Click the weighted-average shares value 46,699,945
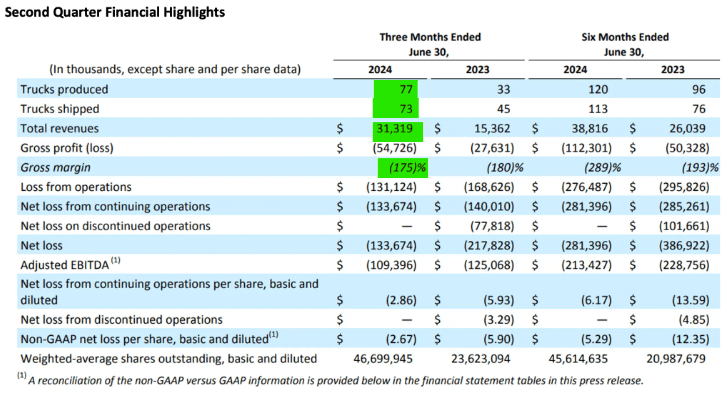Image resolution: width=725 pixels, height=393 pixels. coord(383,359)
